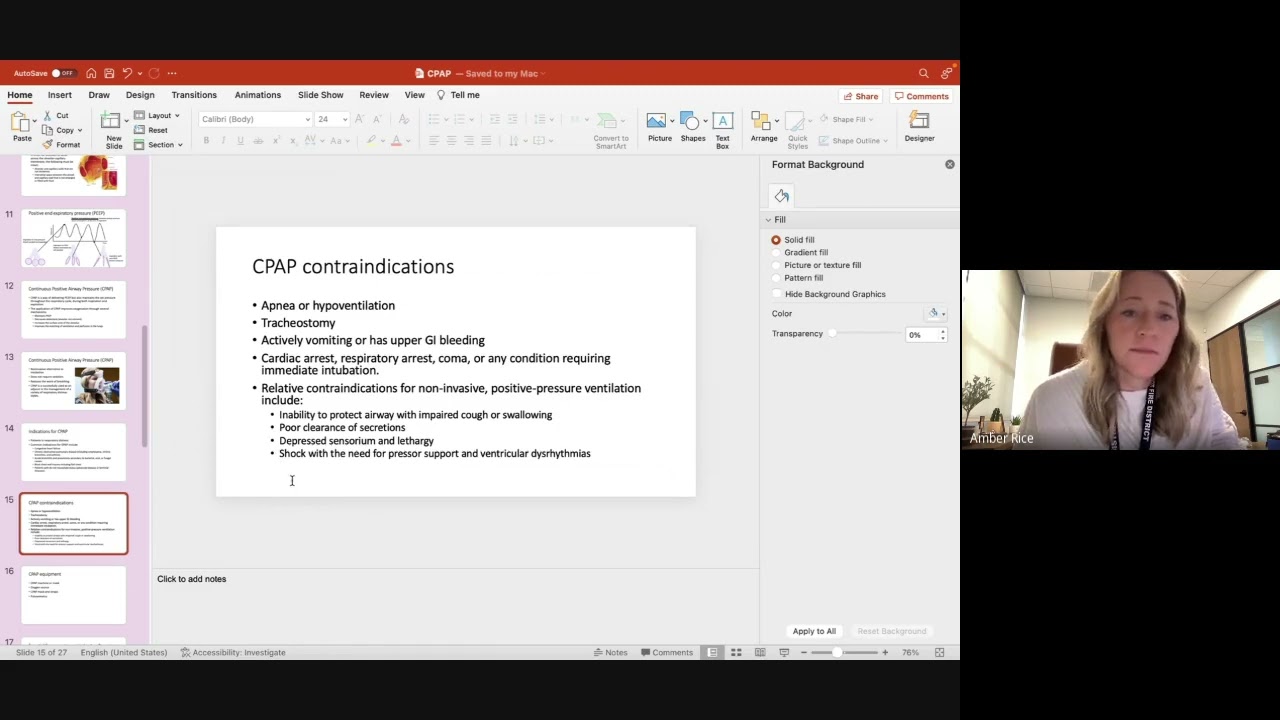Fit slide to window icon
Viewport: 1280px width, 720px height.
point(939,652)
